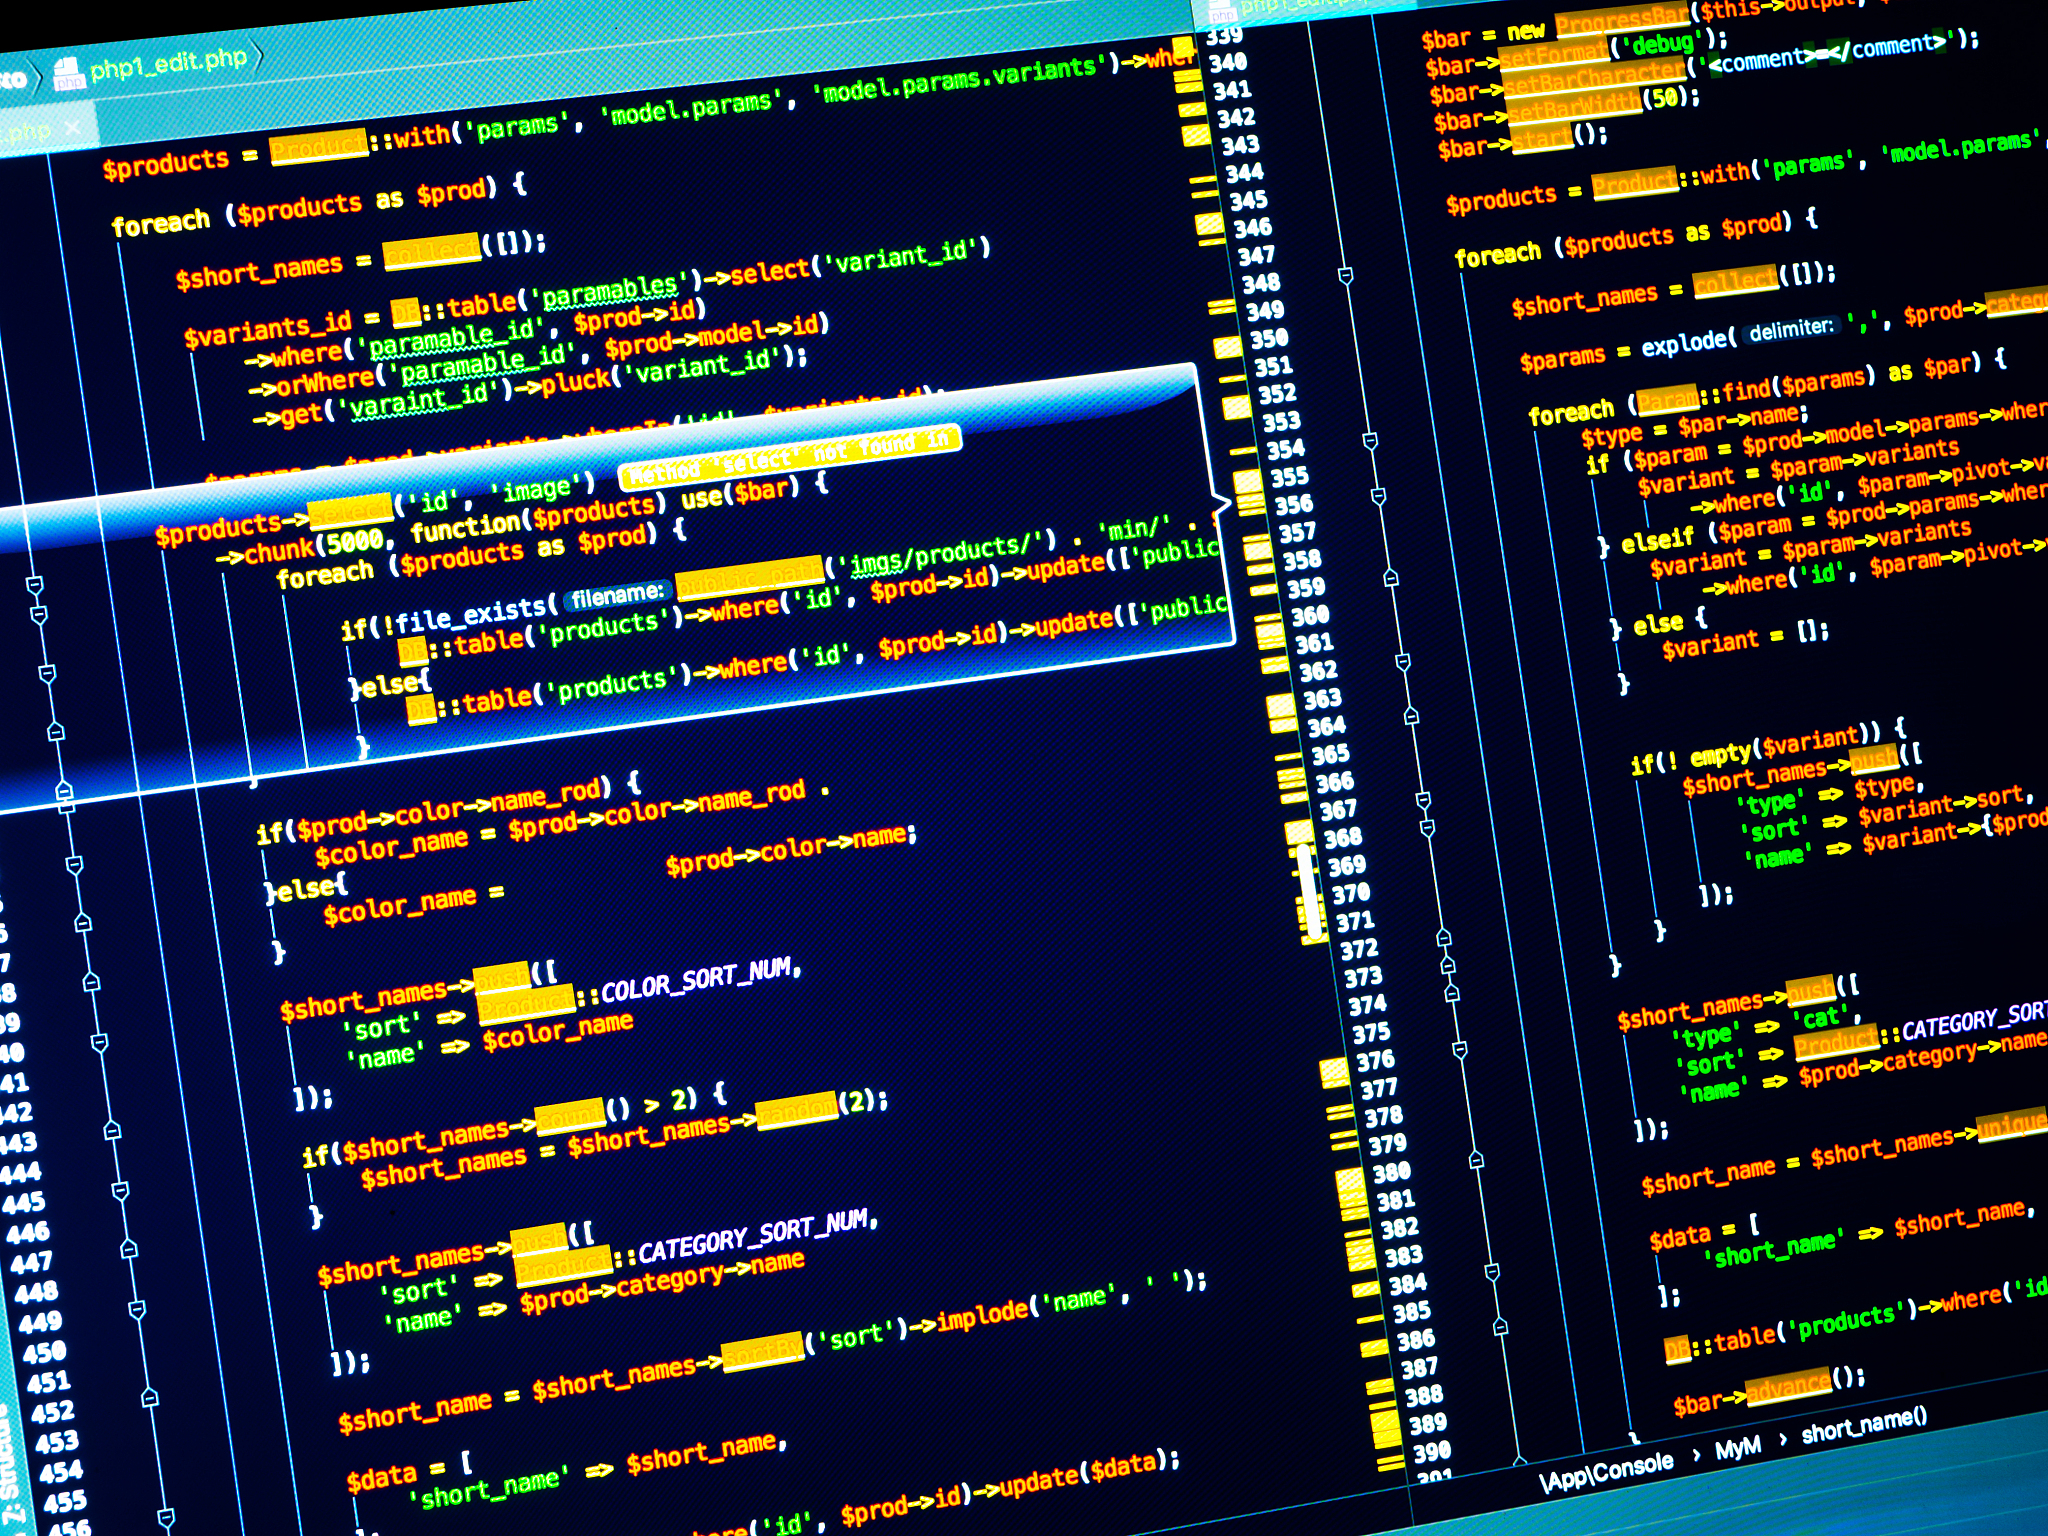
Task: Click line number 360 in the gutter
Action: tap(1310, 615)
